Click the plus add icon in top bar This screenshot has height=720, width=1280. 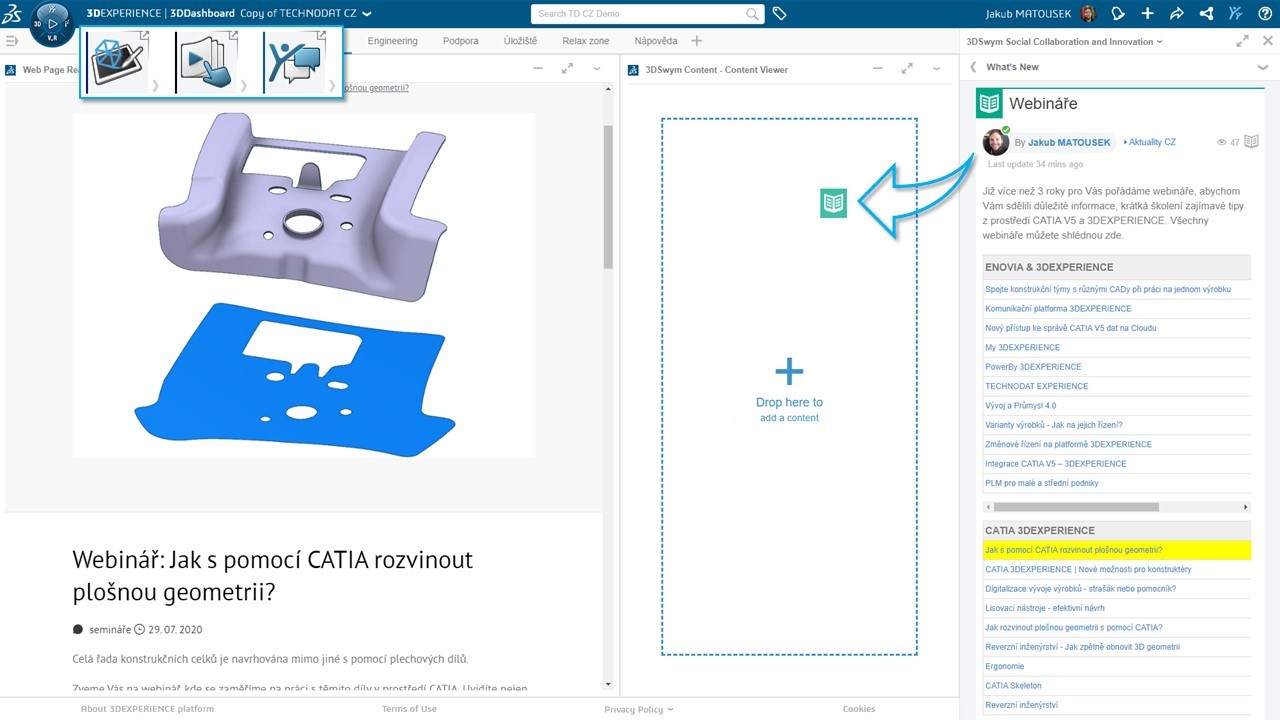pos(1147,14)
